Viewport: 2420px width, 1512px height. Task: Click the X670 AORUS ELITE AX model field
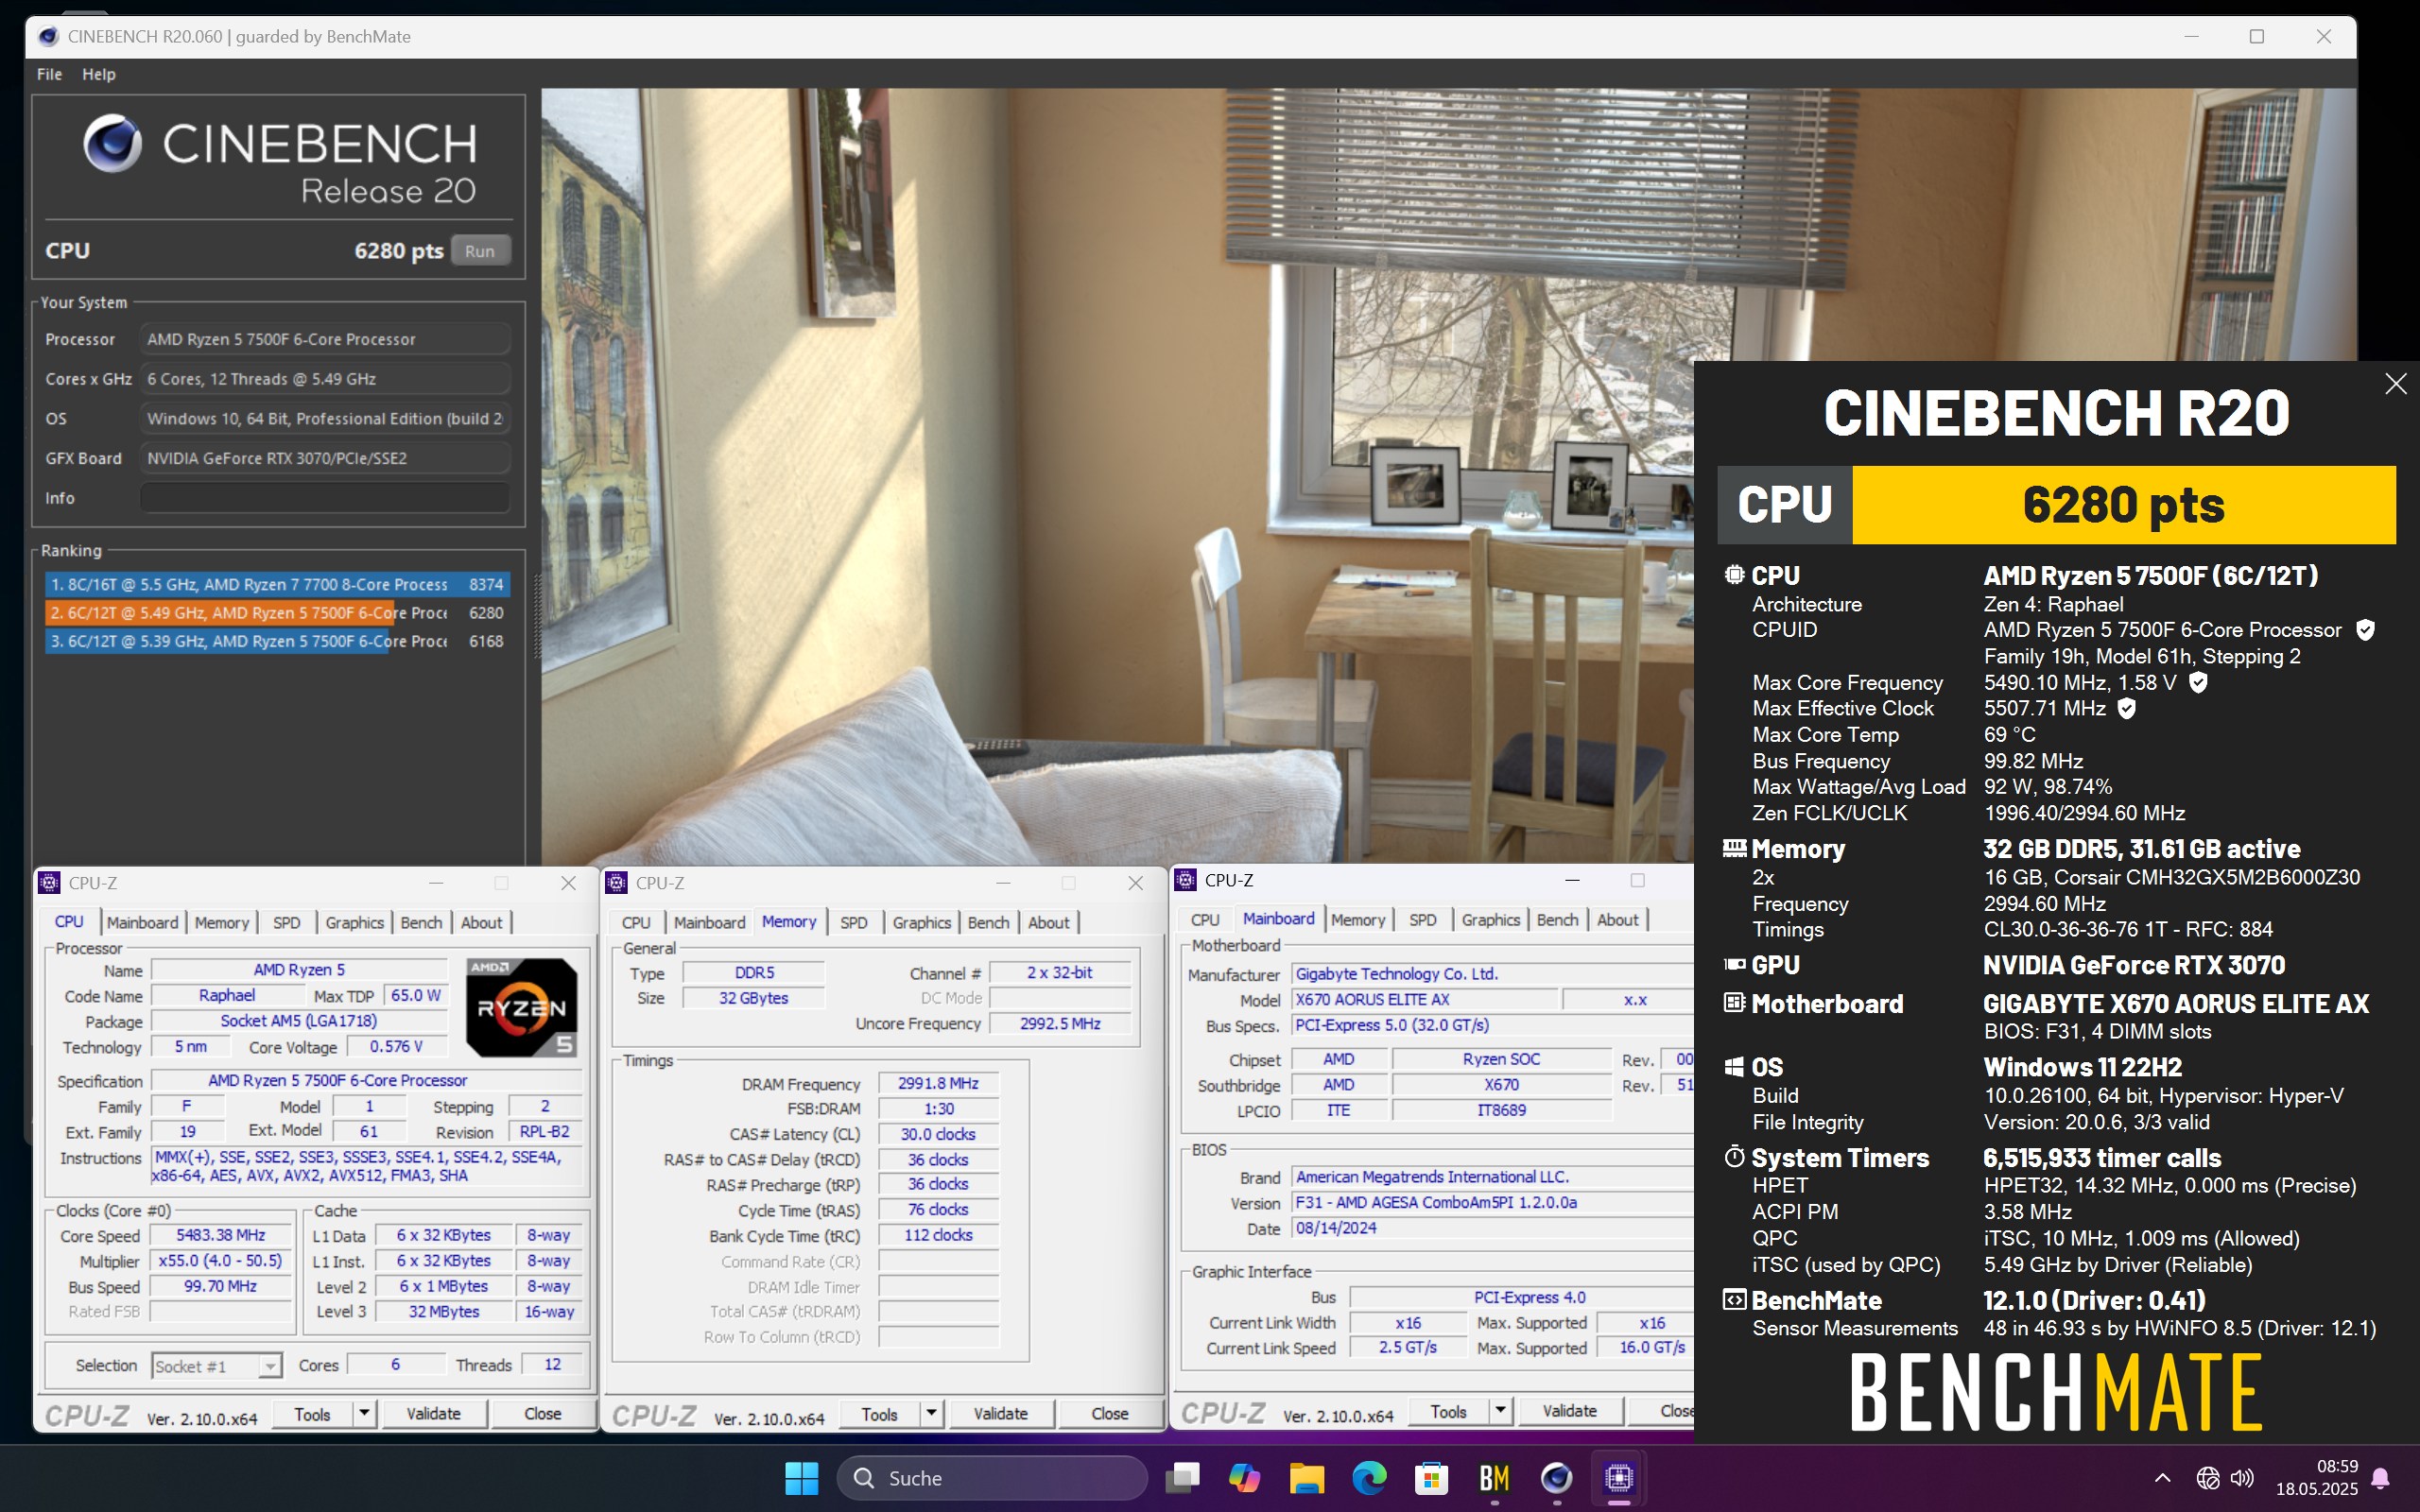pos(1425,999)
